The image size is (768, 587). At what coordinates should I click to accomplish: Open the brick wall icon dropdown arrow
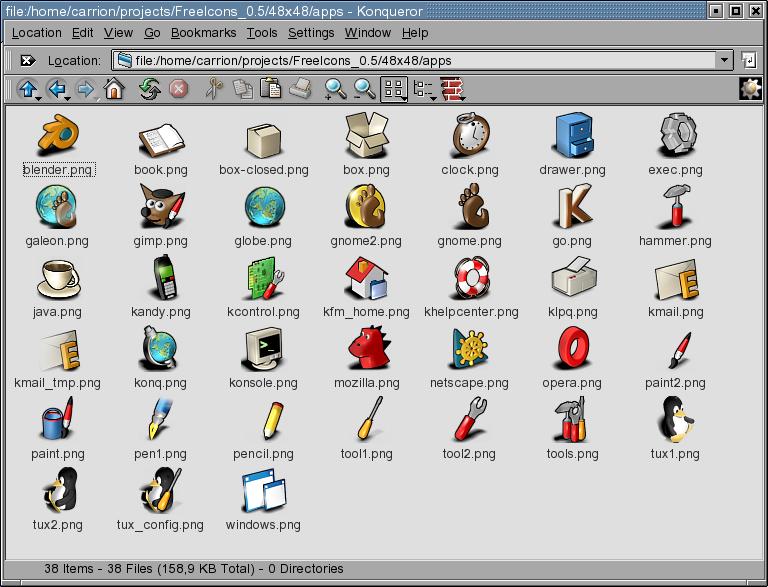[x=462, y=99]
